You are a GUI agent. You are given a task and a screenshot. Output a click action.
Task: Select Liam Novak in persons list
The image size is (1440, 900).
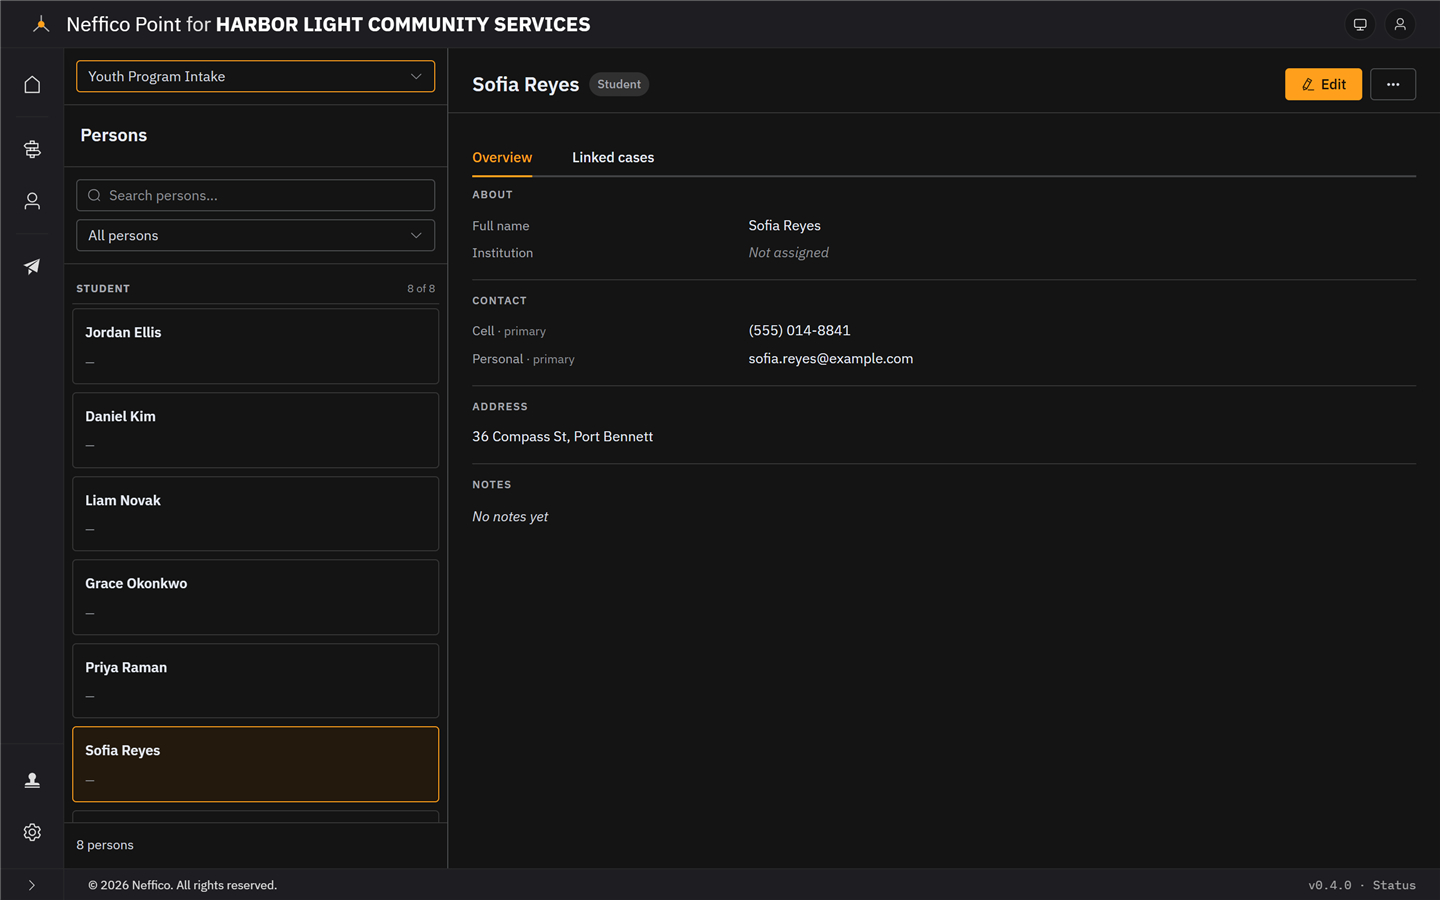coord(256,514)
